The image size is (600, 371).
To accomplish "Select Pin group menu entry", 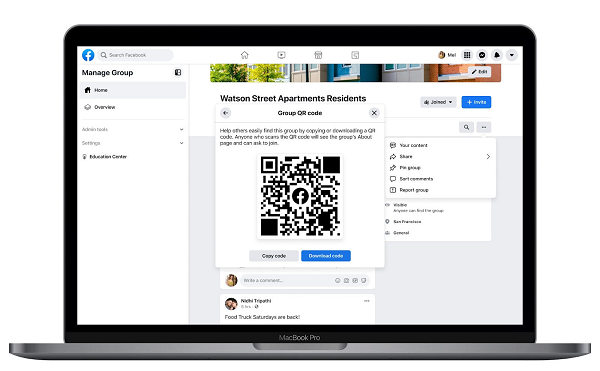I will pos(440,168).
